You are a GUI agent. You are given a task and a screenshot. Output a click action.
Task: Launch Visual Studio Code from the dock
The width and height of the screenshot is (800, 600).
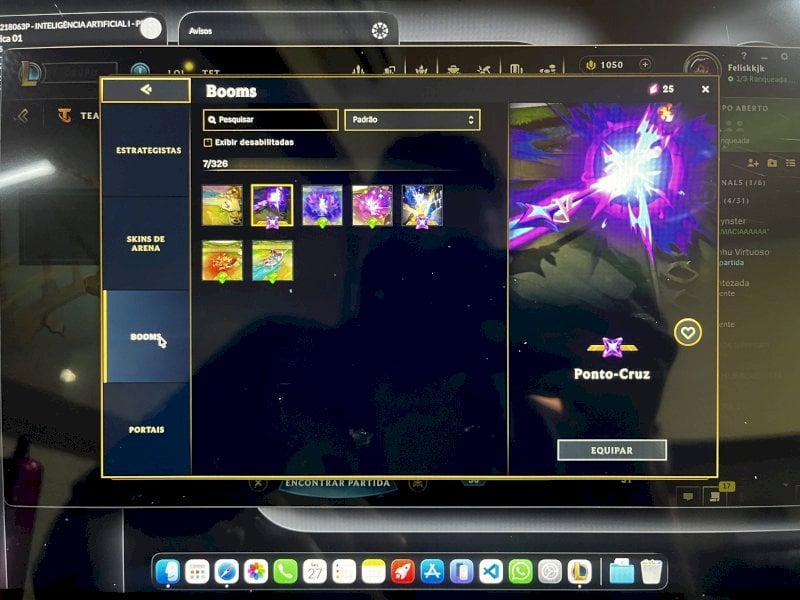pos(491,571)
